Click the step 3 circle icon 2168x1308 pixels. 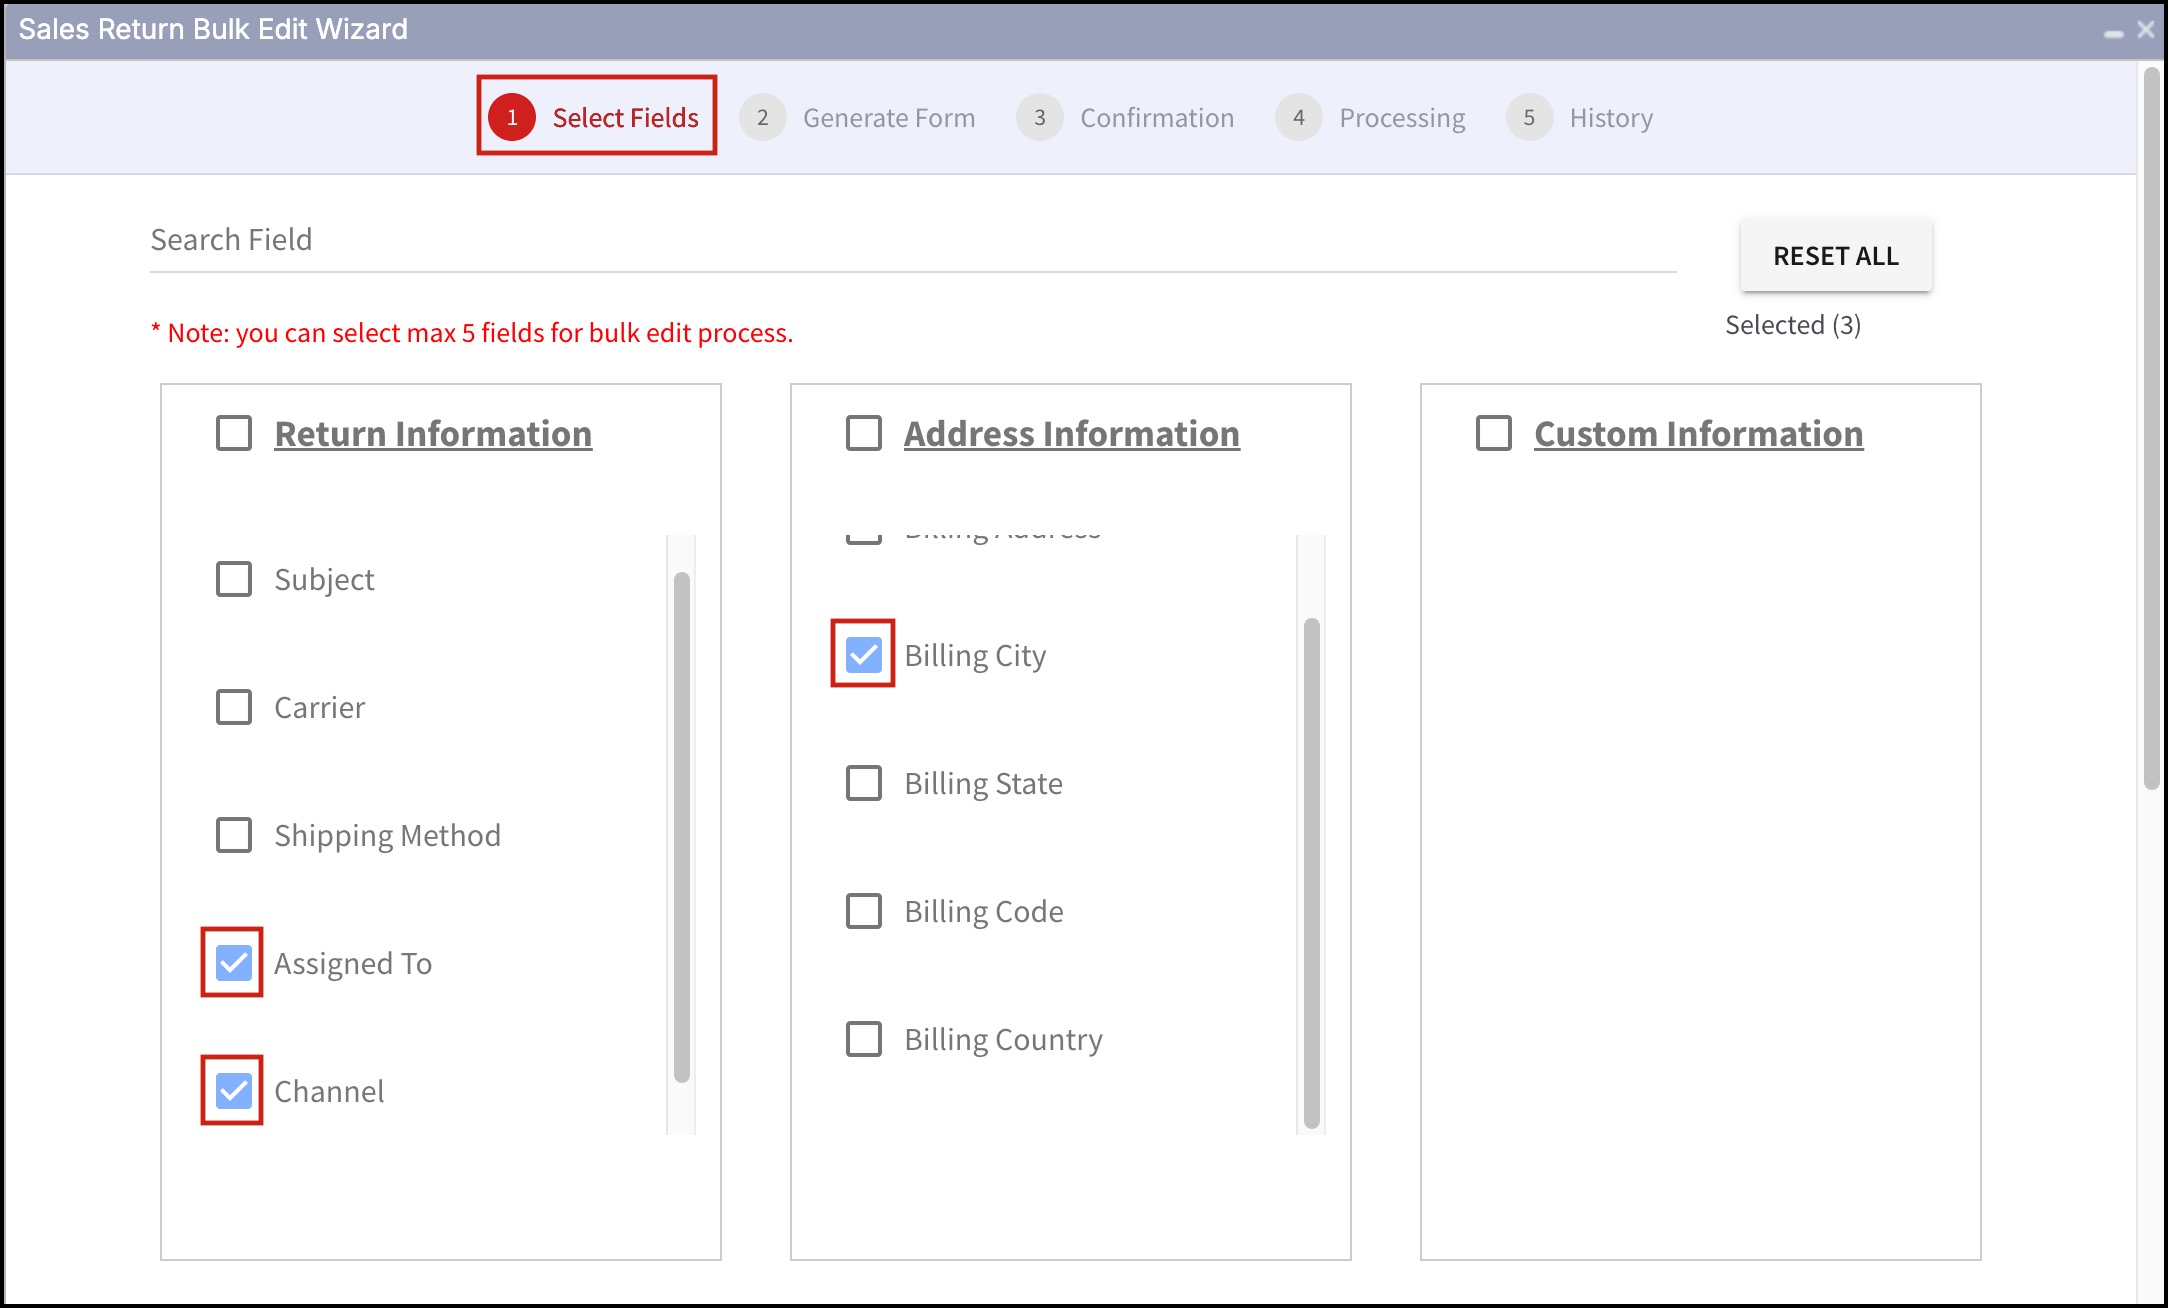click(x=1039, y=118)
